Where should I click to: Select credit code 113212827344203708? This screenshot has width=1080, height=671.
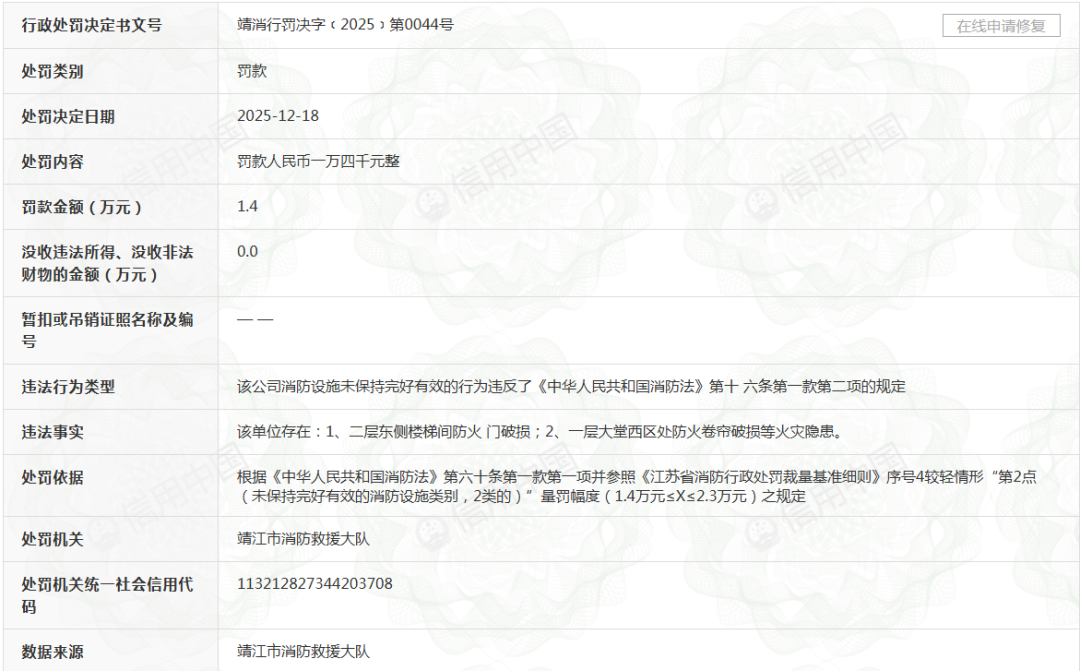(x=315, y=584)
